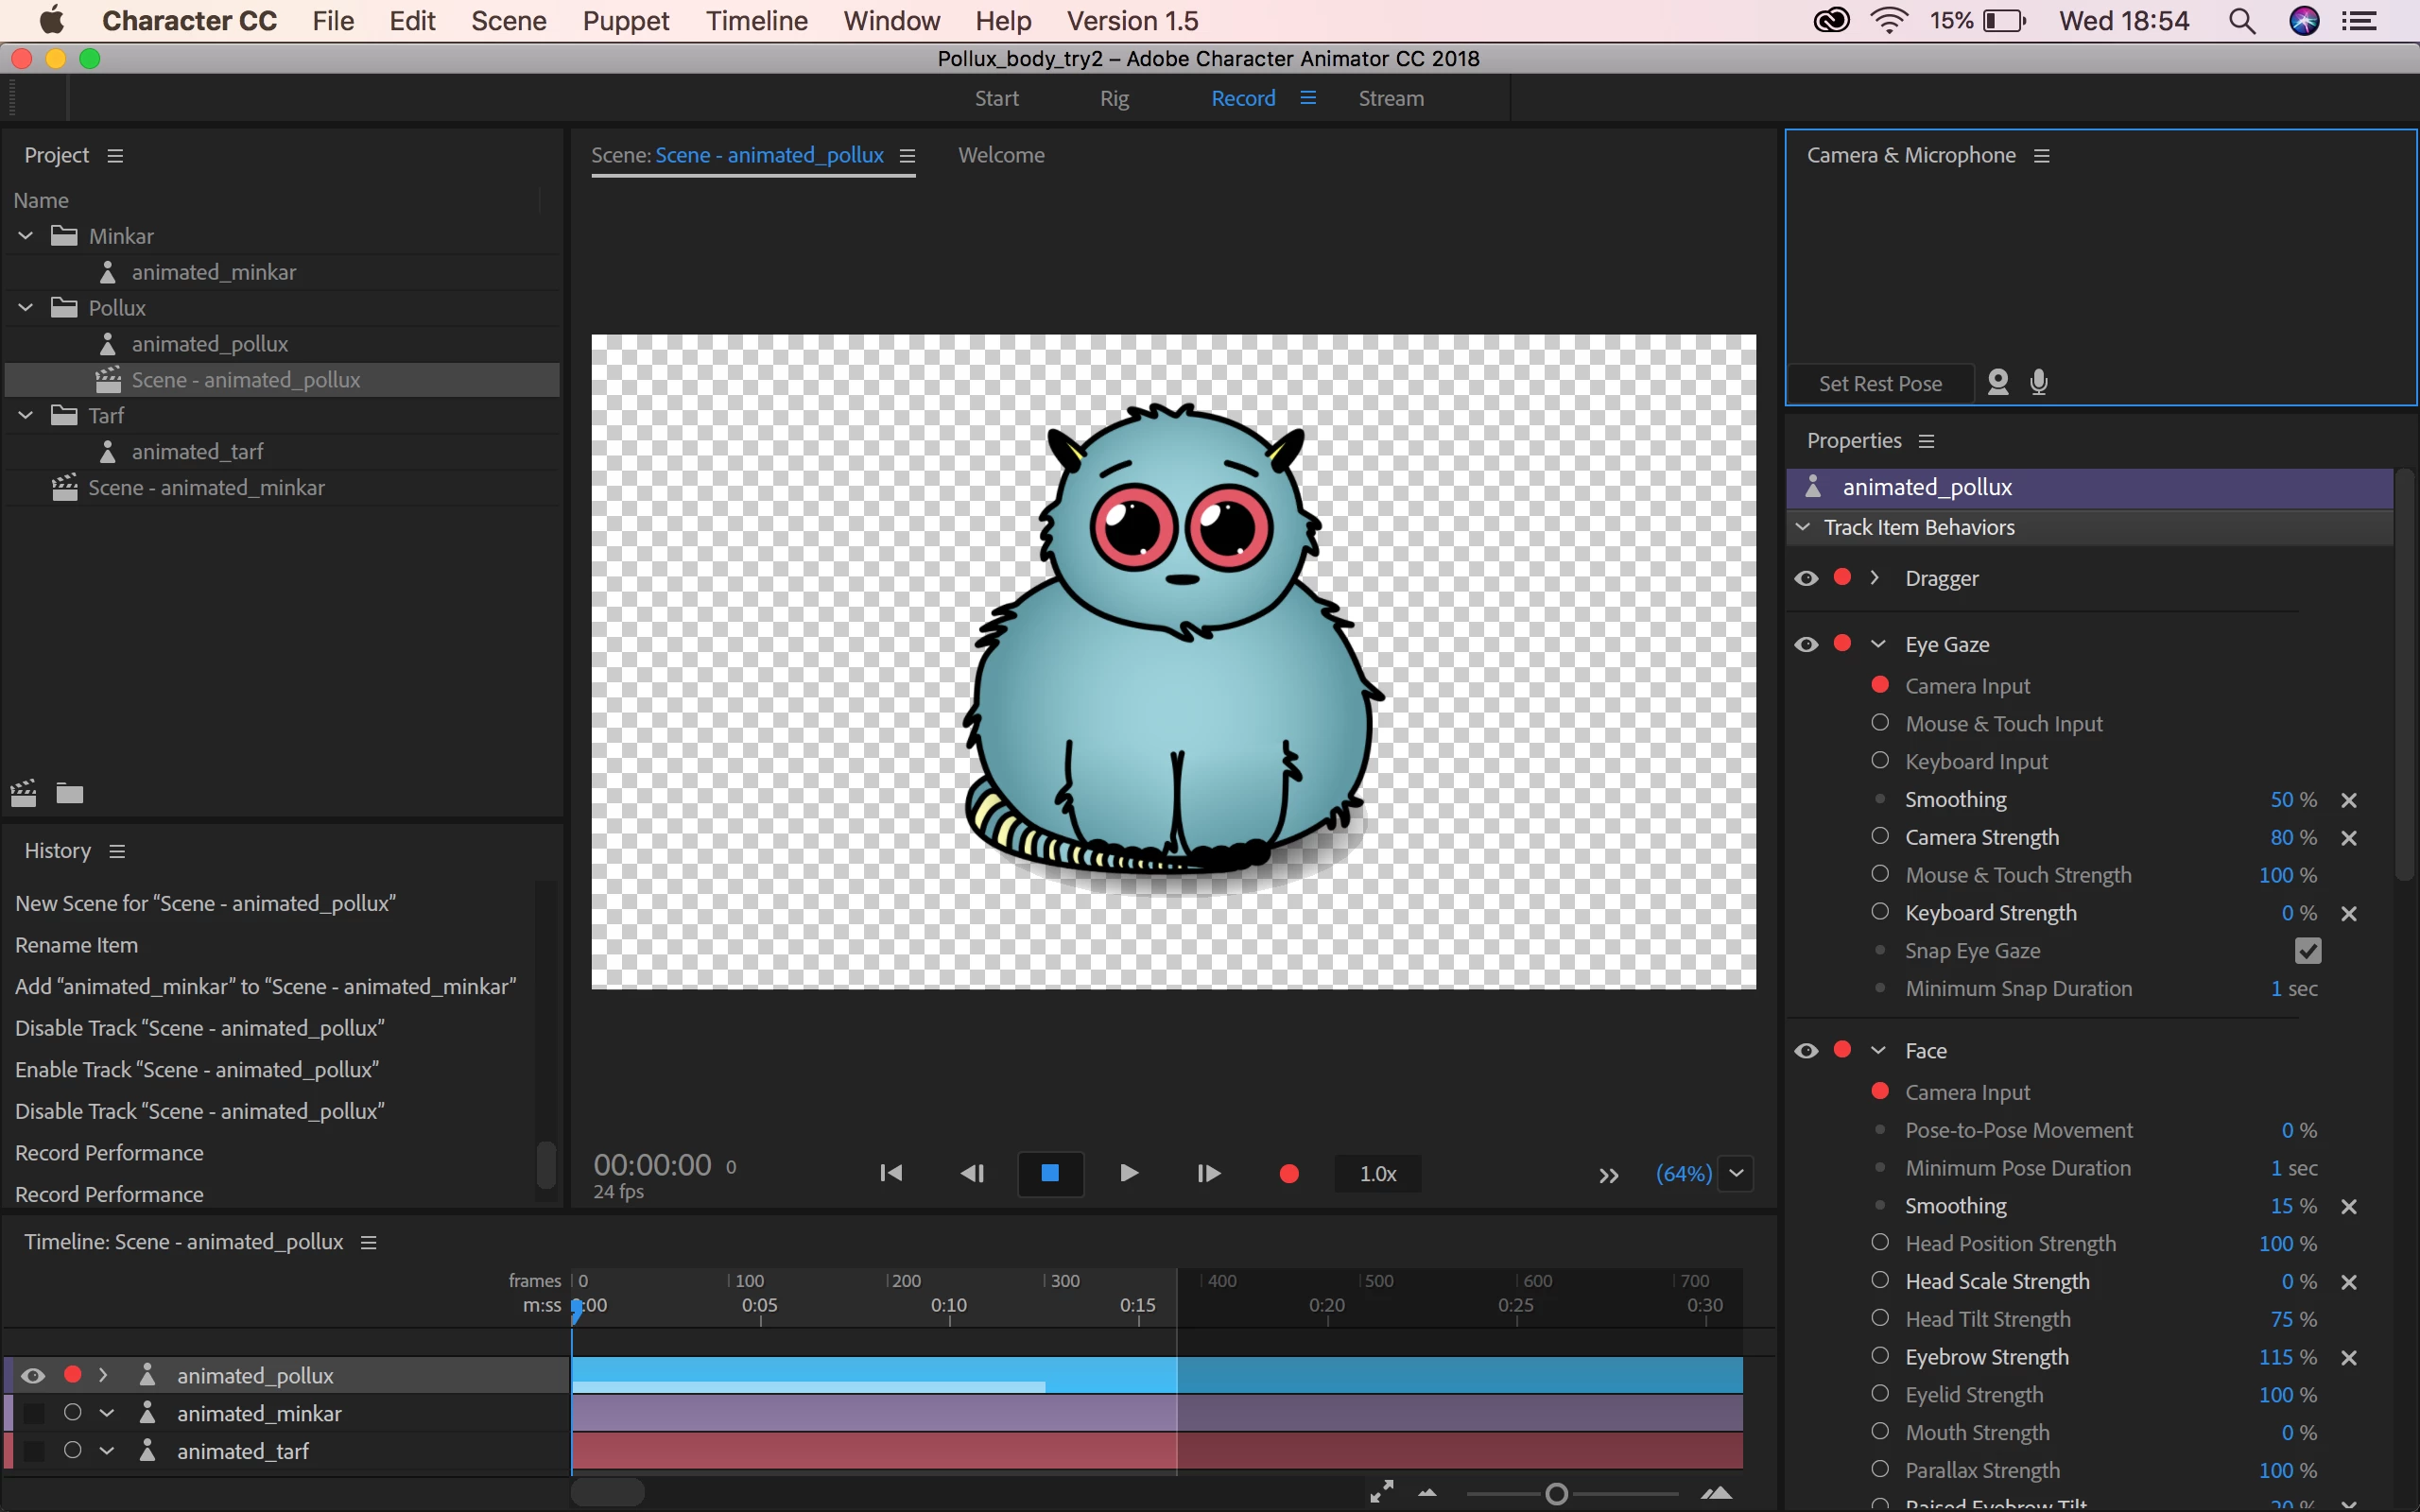Zoom in timeline with large mountain icon
The height and width of the screenshot is (1512, 2420).
click(1716, 1493)
